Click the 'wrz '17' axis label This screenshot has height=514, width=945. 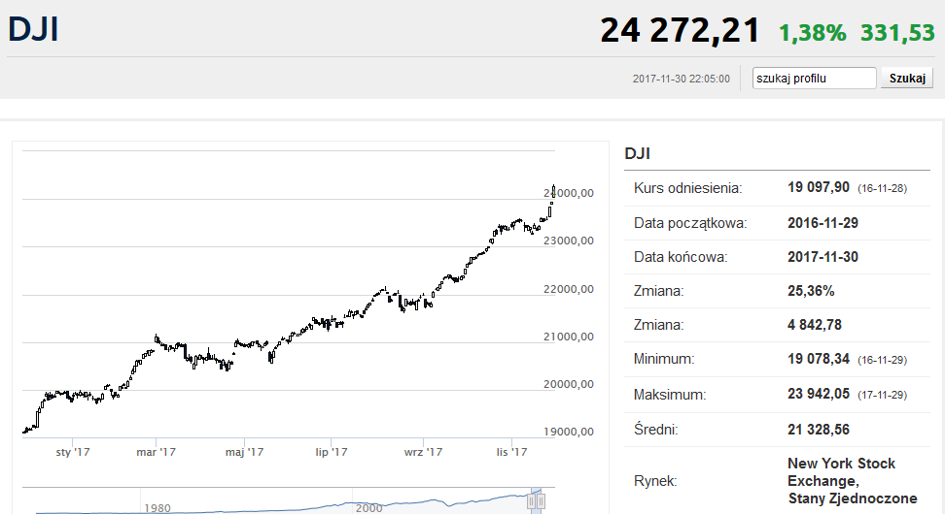click(x=423, y=452)
